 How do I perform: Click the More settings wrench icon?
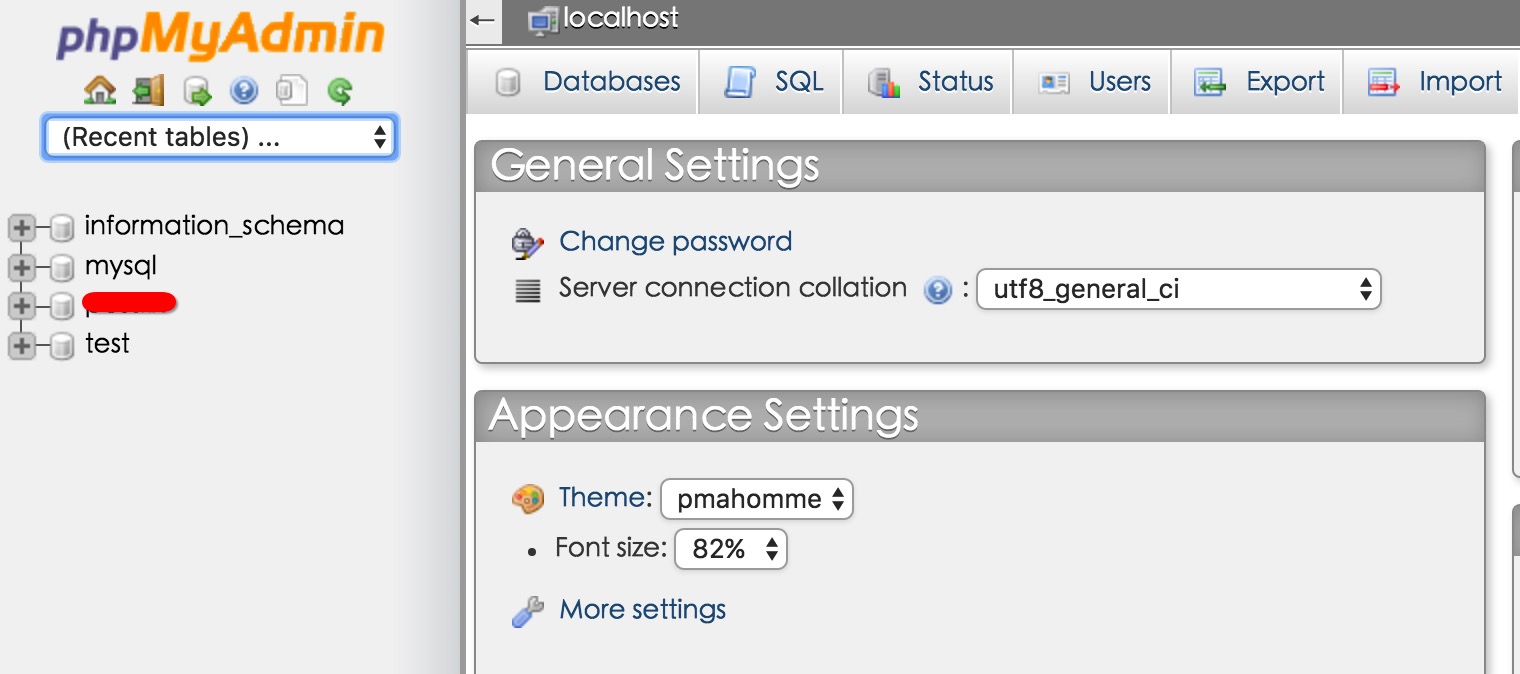tap(528, 611)
